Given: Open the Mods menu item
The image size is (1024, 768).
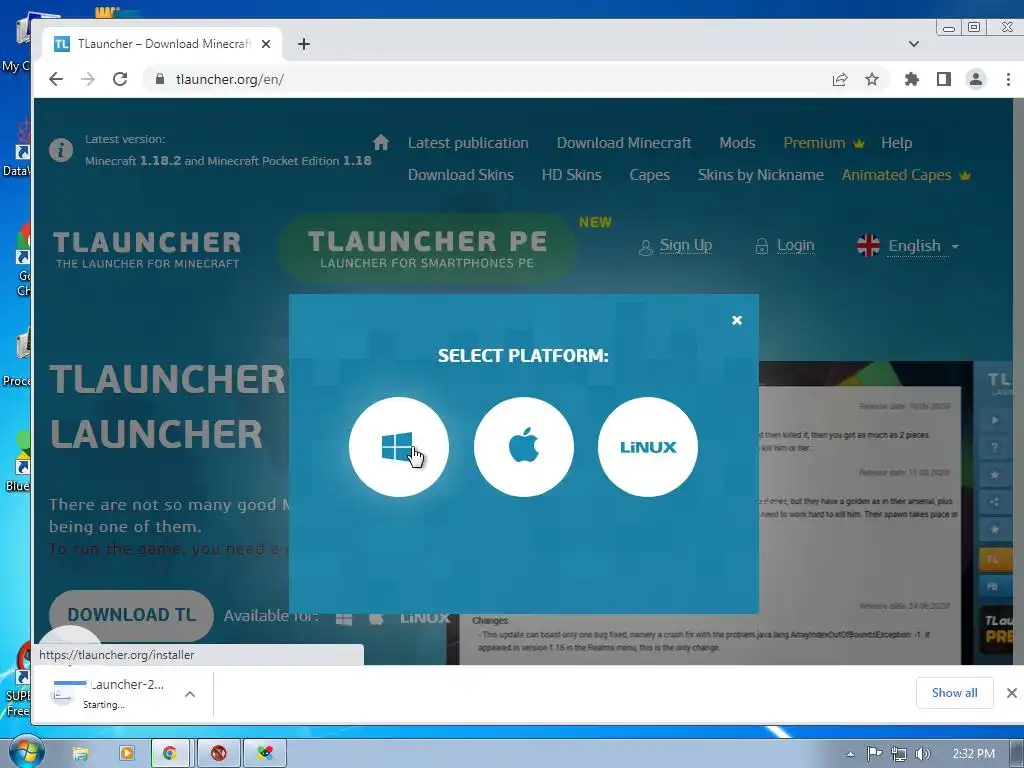Looking at the screenshot, I should [x=737, y=143].
